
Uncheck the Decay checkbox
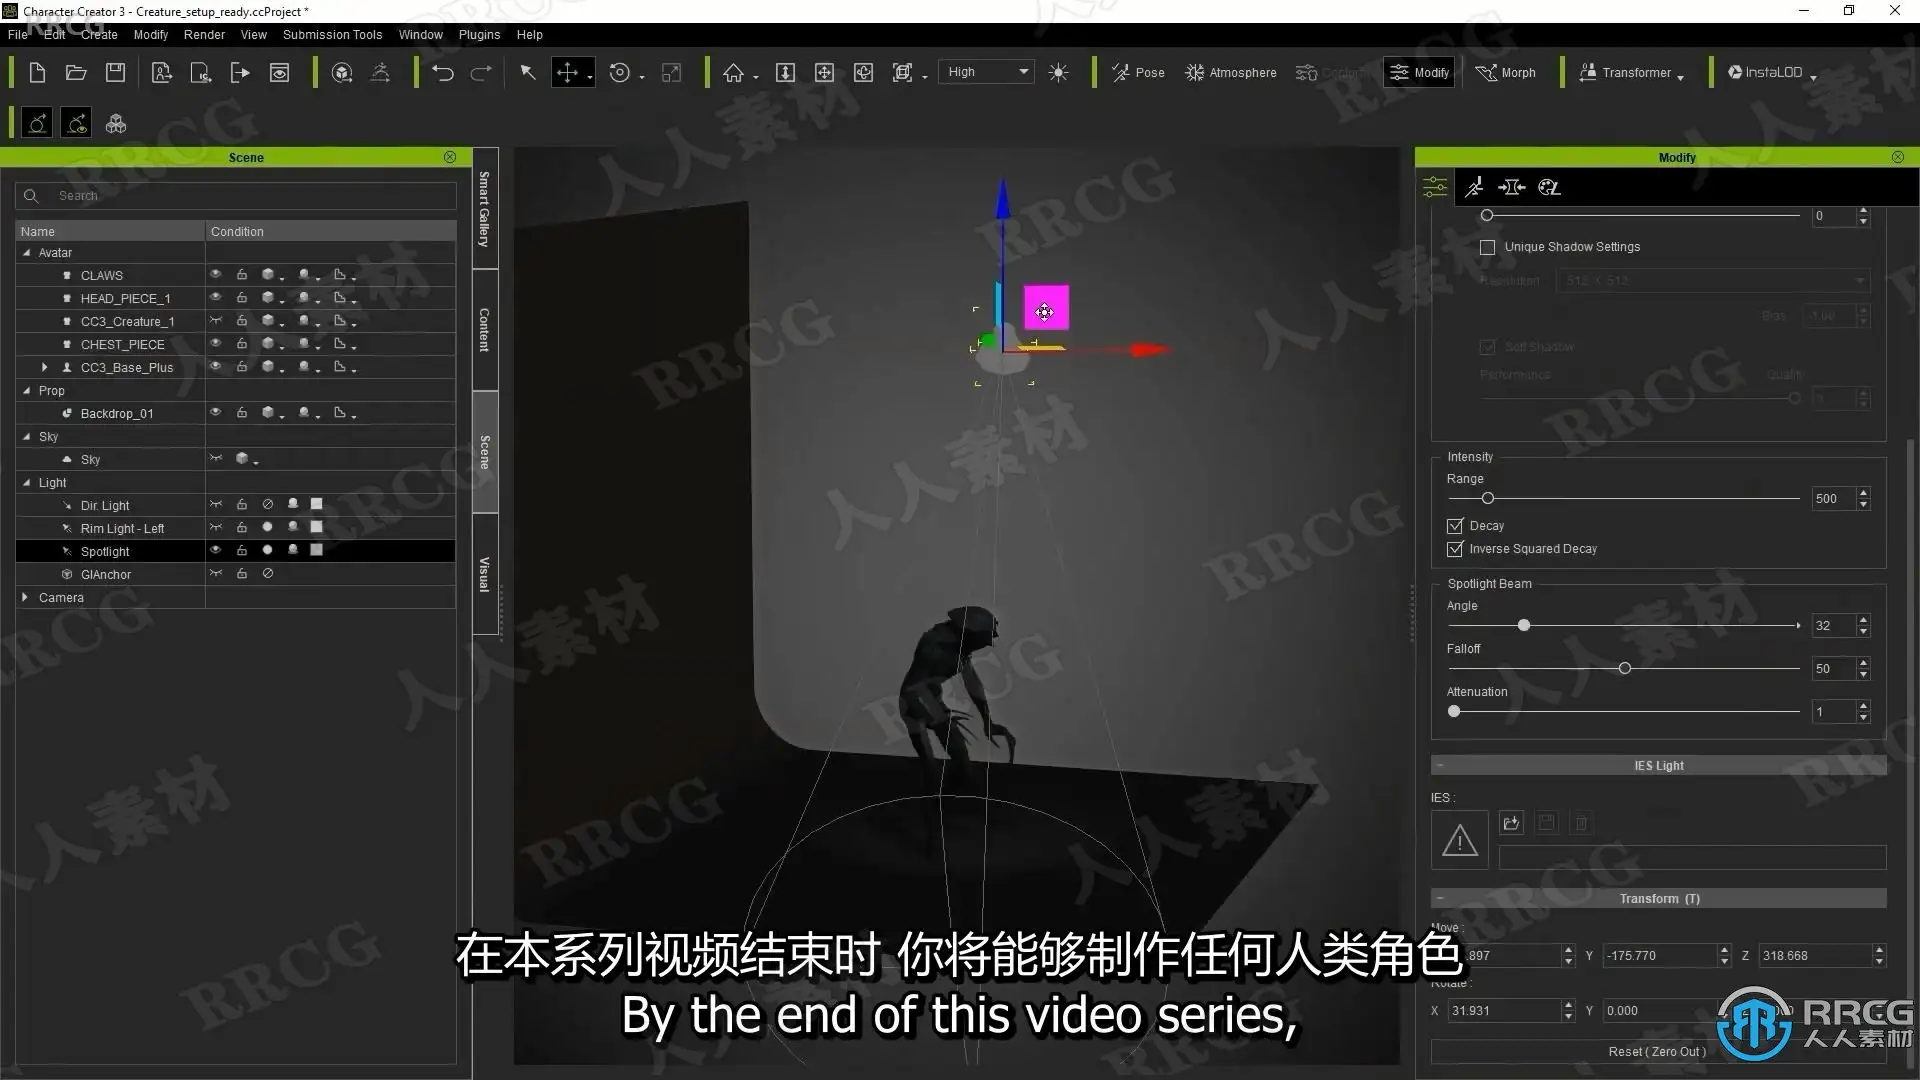[1455, 526]
